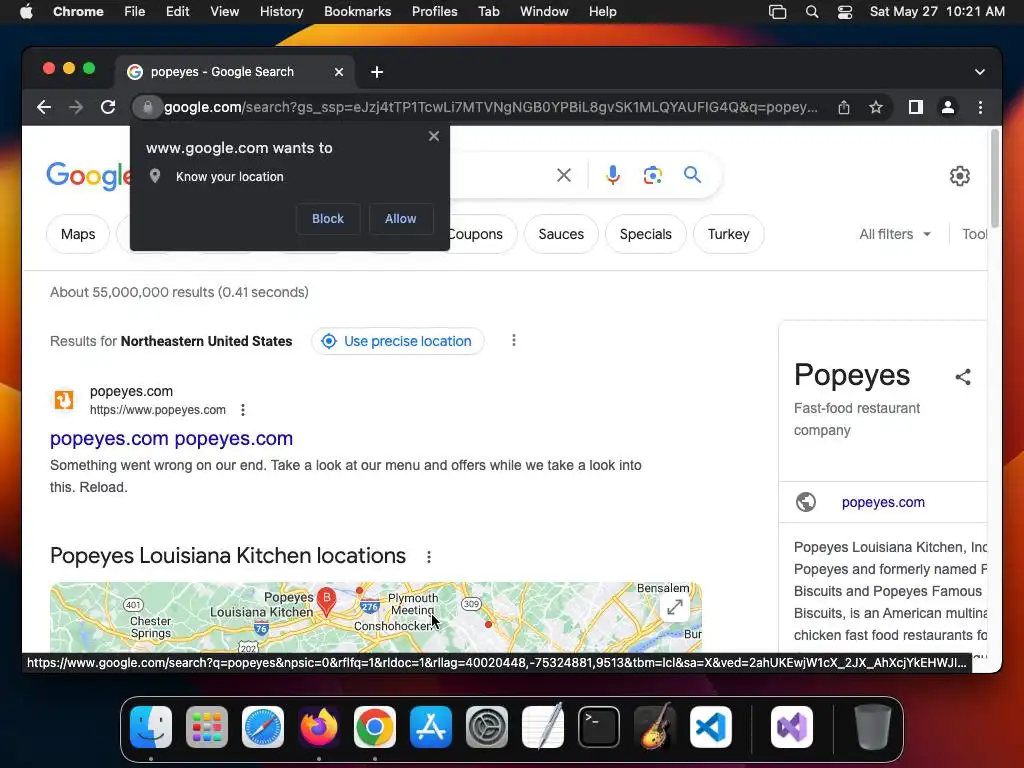Block the location request
1024x768 pixels.
click(x=328, y=219)
